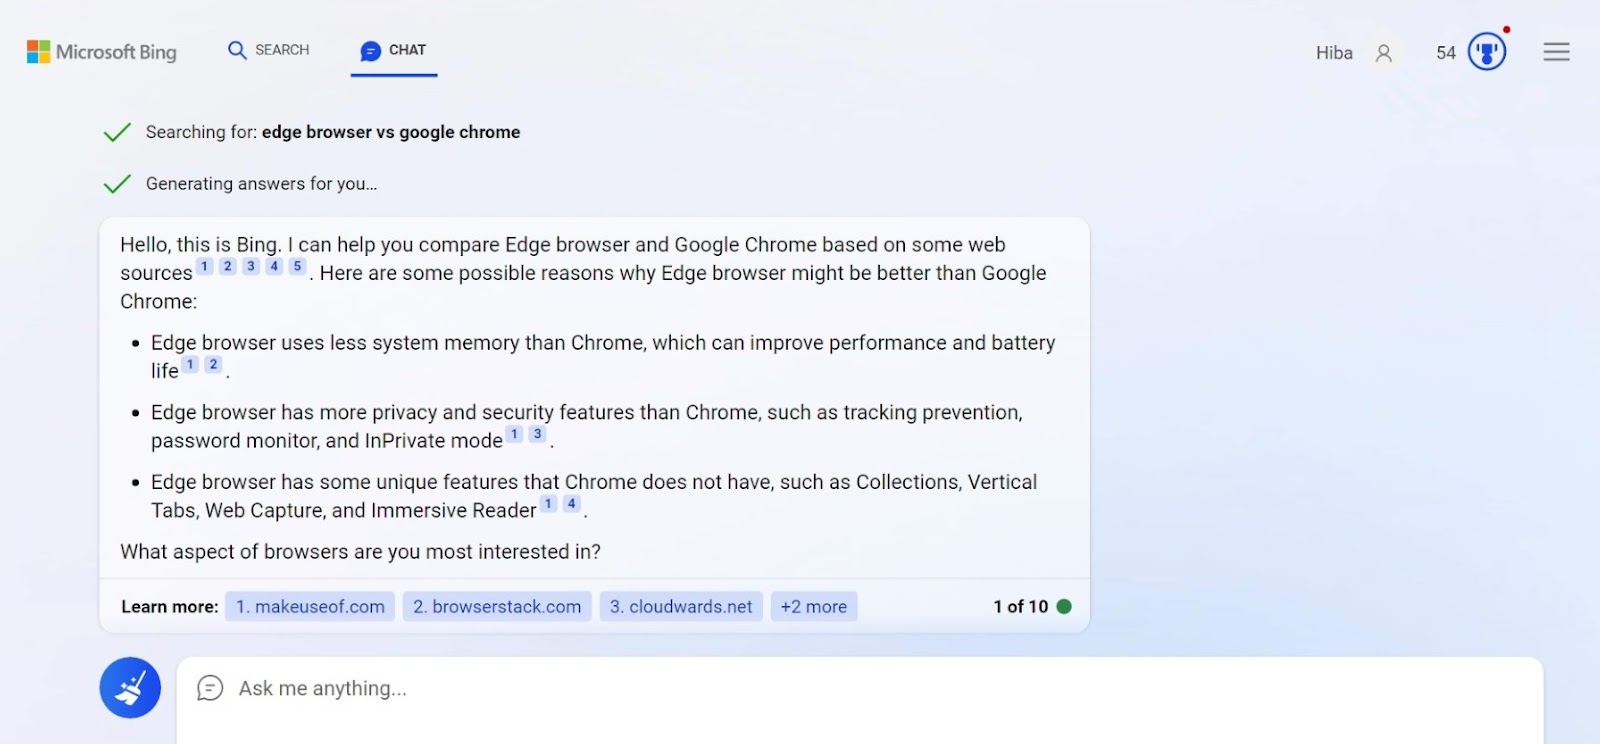Click the new topic broom icon

[x=130, y=688]
